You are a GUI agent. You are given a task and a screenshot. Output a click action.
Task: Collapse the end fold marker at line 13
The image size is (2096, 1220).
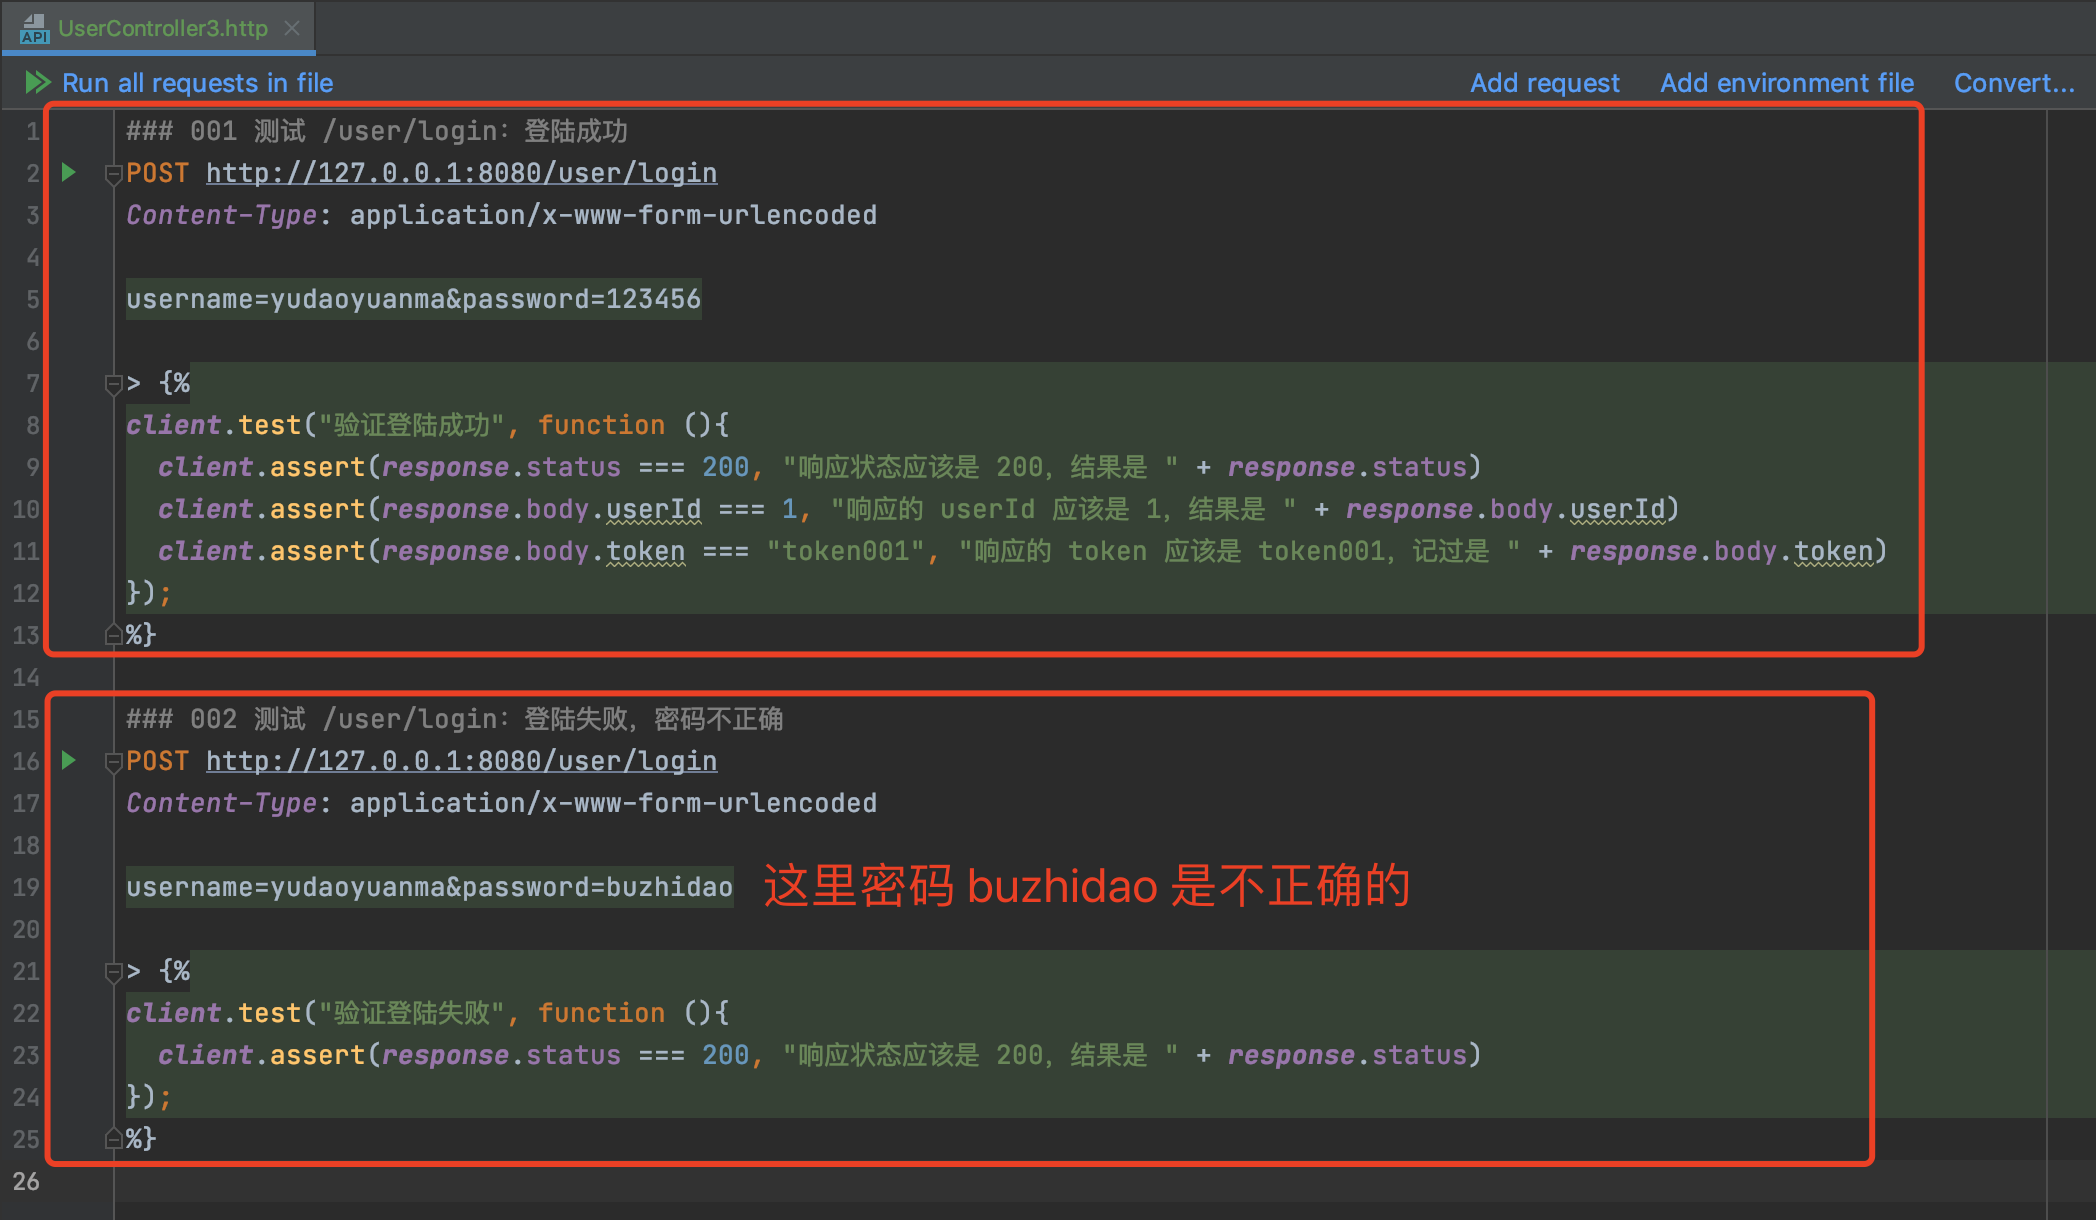point(113,634)
